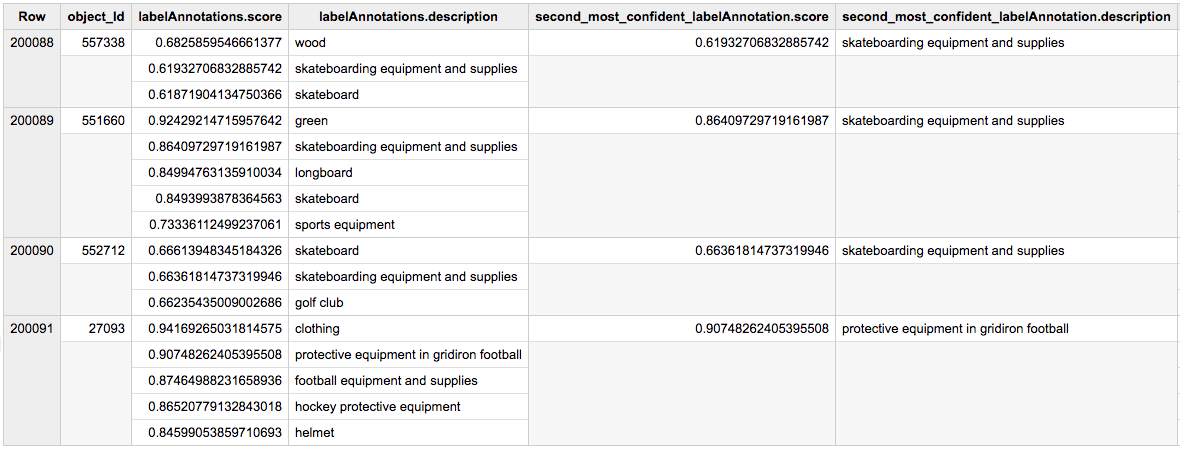
Task: Select the "helmet" label description
Action: 314,433
